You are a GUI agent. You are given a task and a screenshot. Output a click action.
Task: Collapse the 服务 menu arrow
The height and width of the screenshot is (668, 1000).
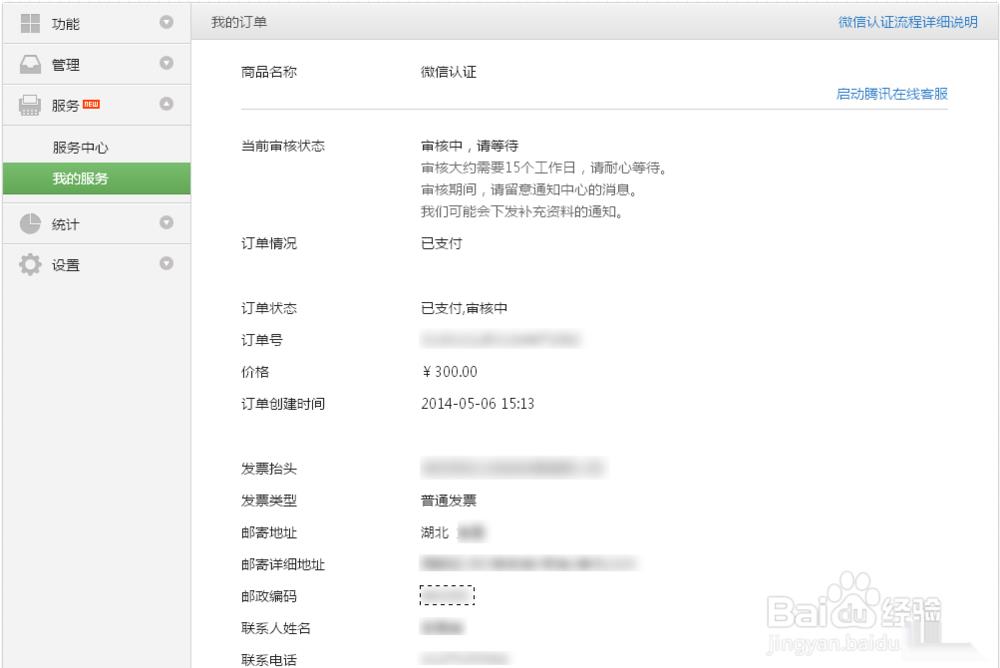pyautogui.click(x=166, y=104)
